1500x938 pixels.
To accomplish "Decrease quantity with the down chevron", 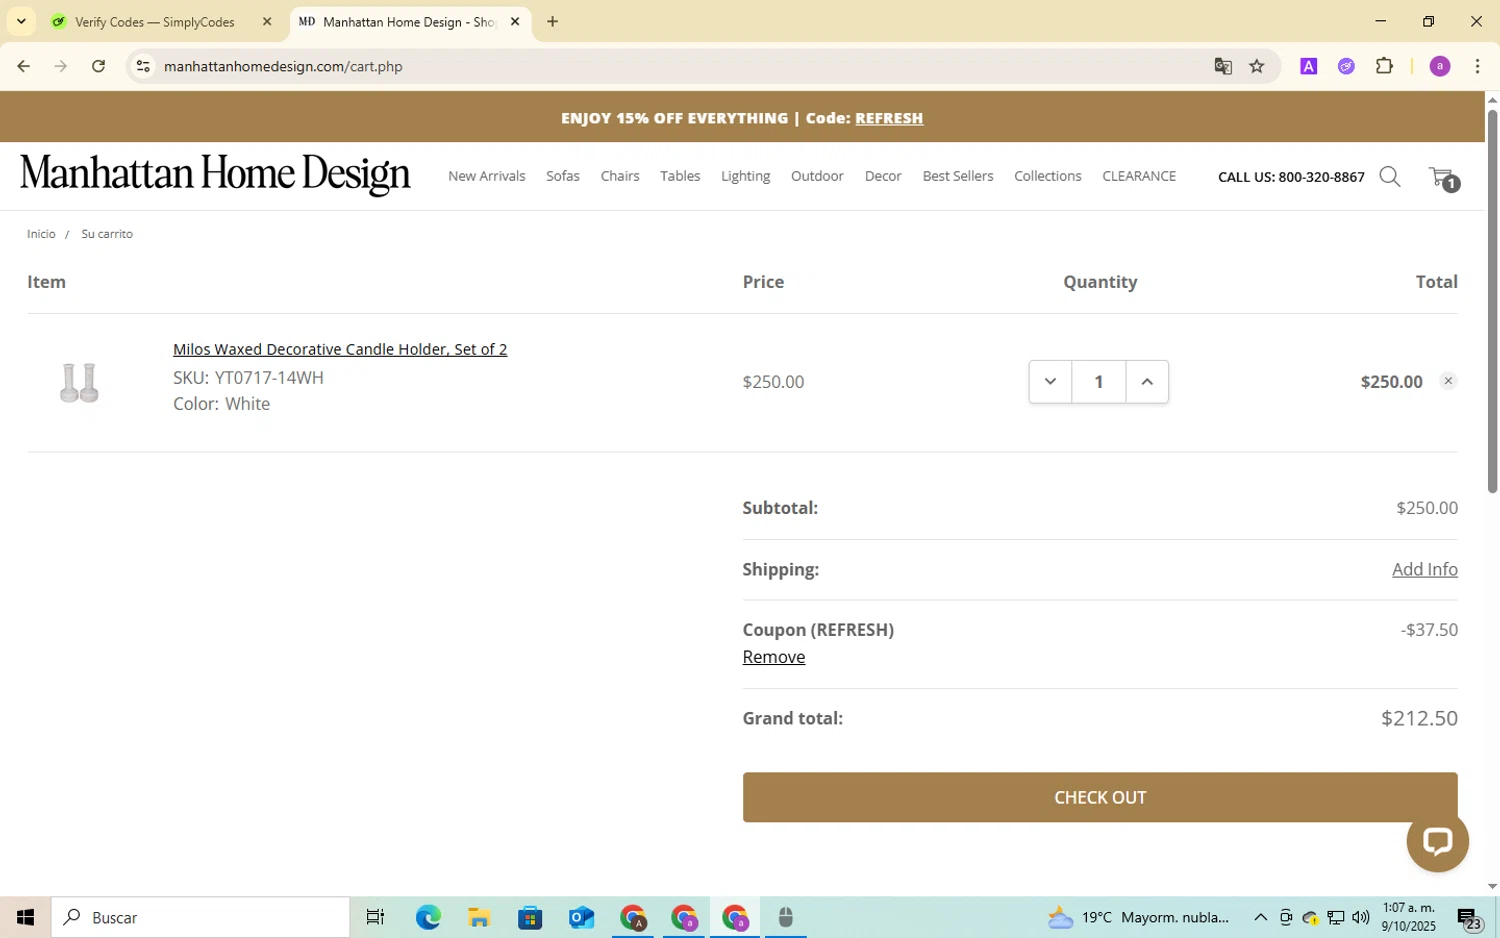I will [1050, 382].
